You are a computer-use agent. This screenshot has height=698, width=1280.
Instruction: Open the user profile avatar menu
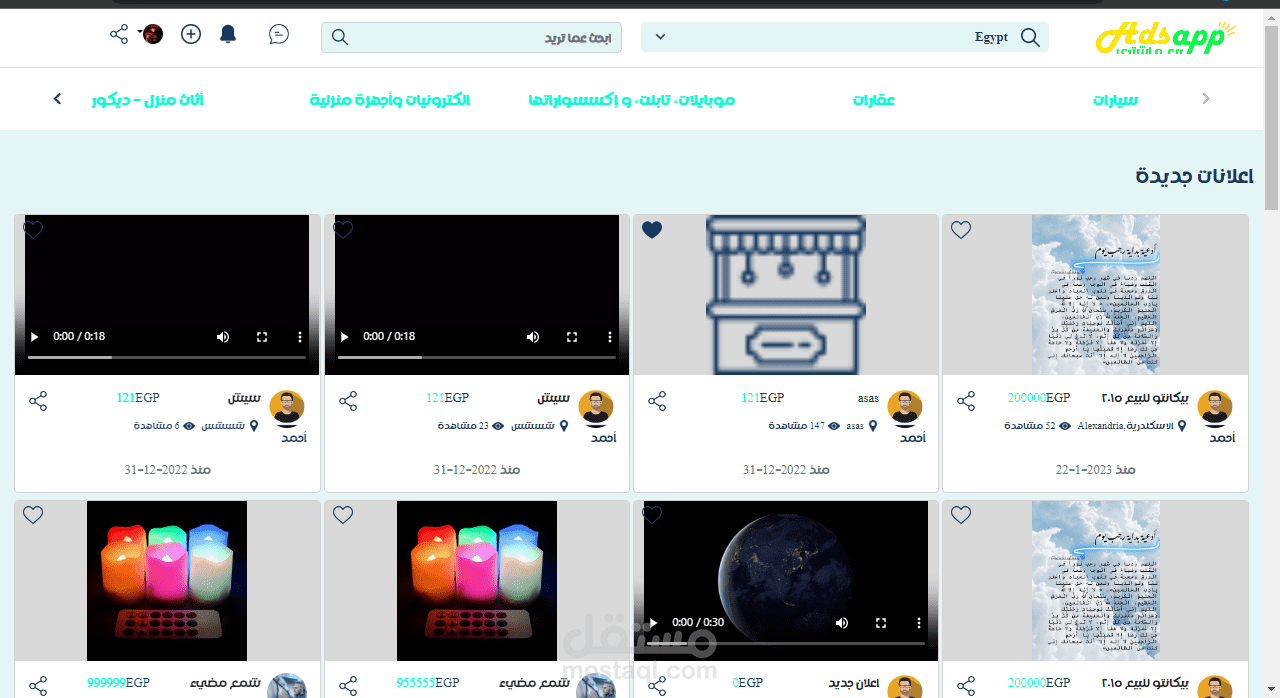coord(152,34)
